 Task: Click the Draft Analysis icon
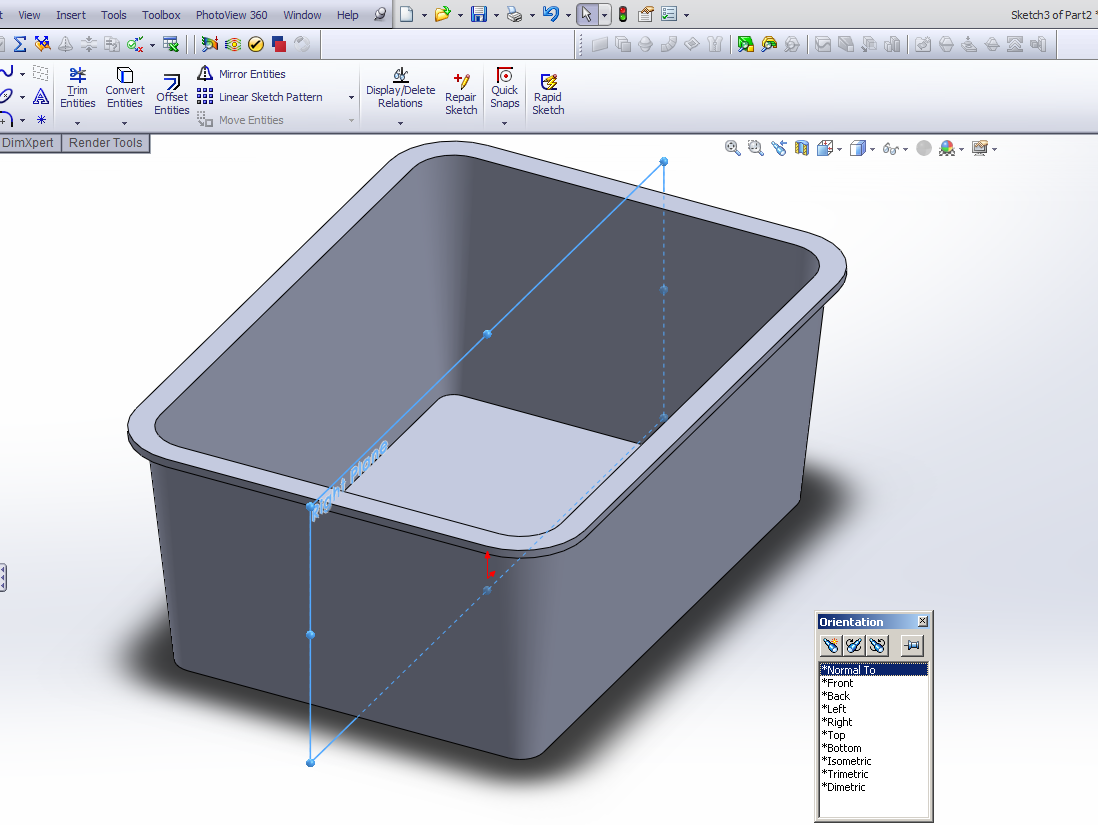point(209,44)
